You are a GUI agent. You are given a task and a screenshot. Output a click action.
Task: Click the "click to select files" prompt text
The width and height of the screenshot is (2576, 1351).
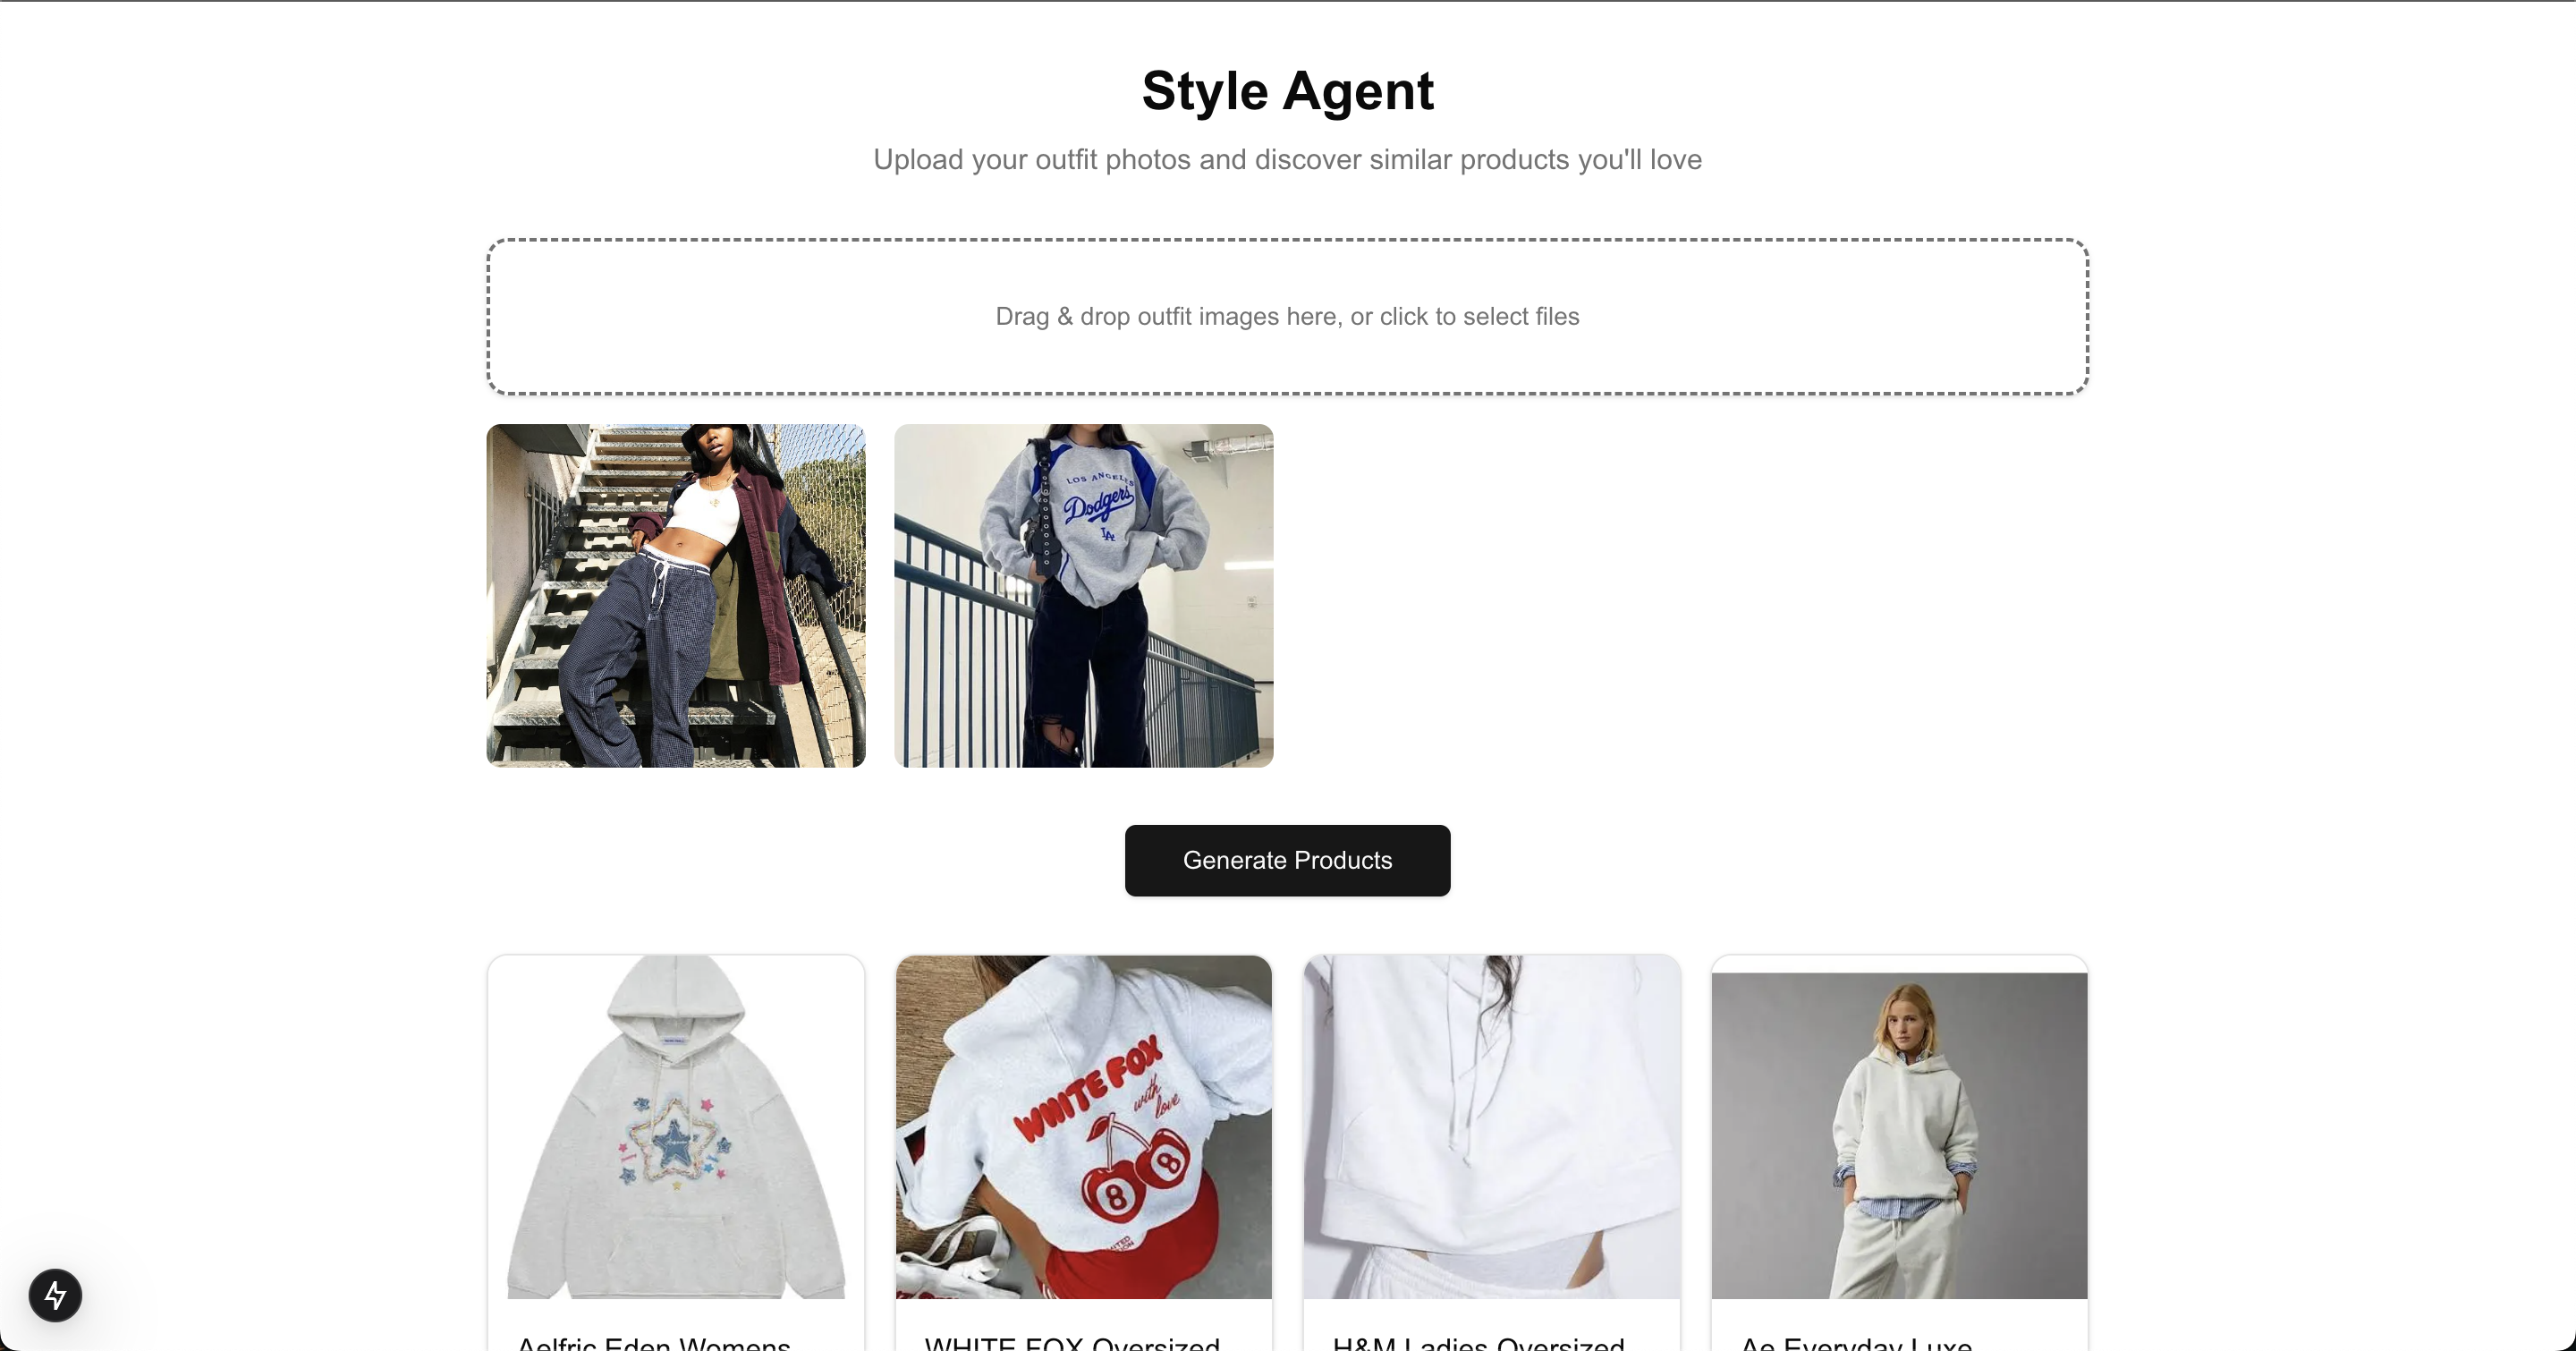tap(1479, 316)
